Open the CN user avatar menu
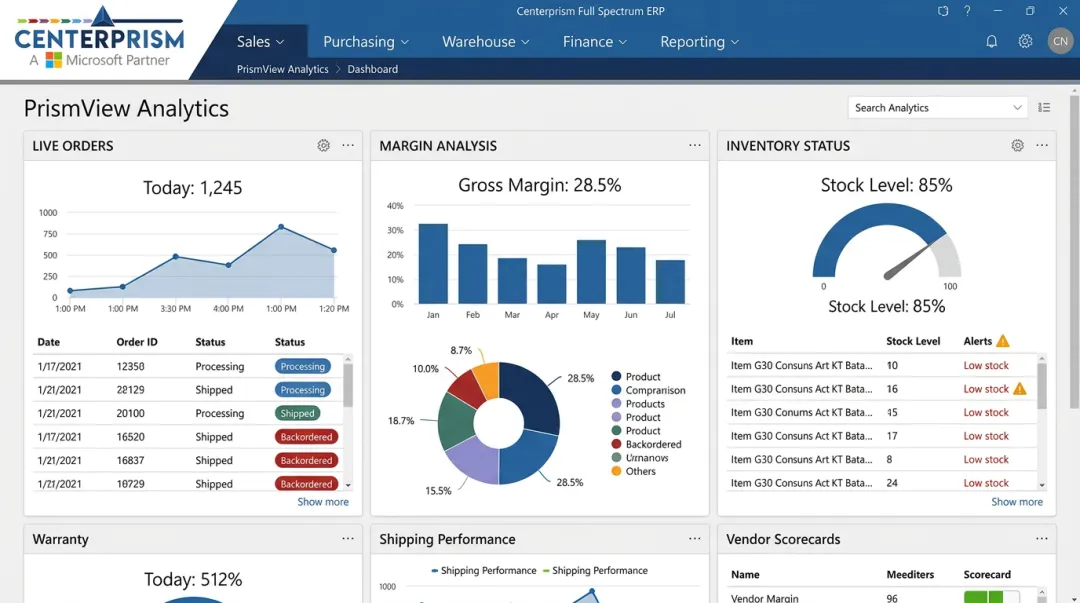Screen dimensions: 1080x603 [1060, 41]
